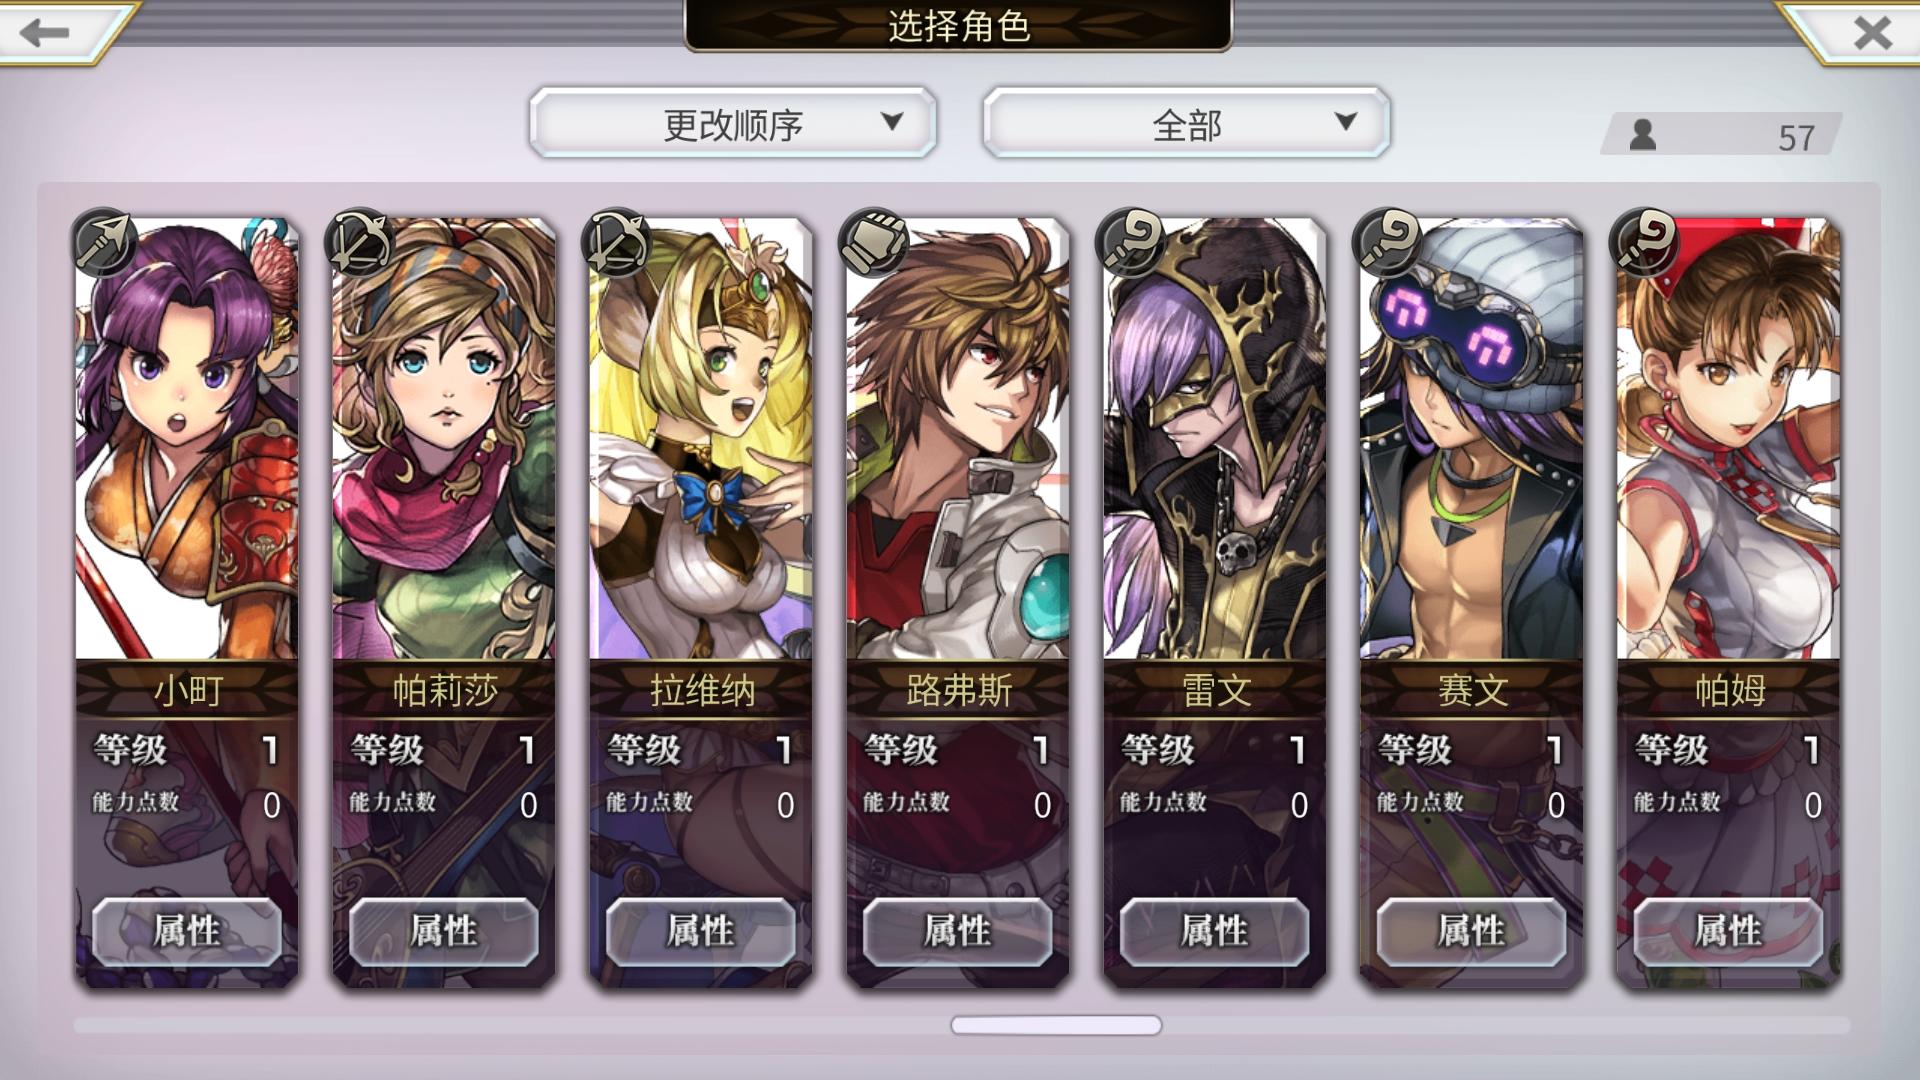Select the 拉维纳 character portrait
This screenshot has height=1080, width=1920.
click(701, 440)
